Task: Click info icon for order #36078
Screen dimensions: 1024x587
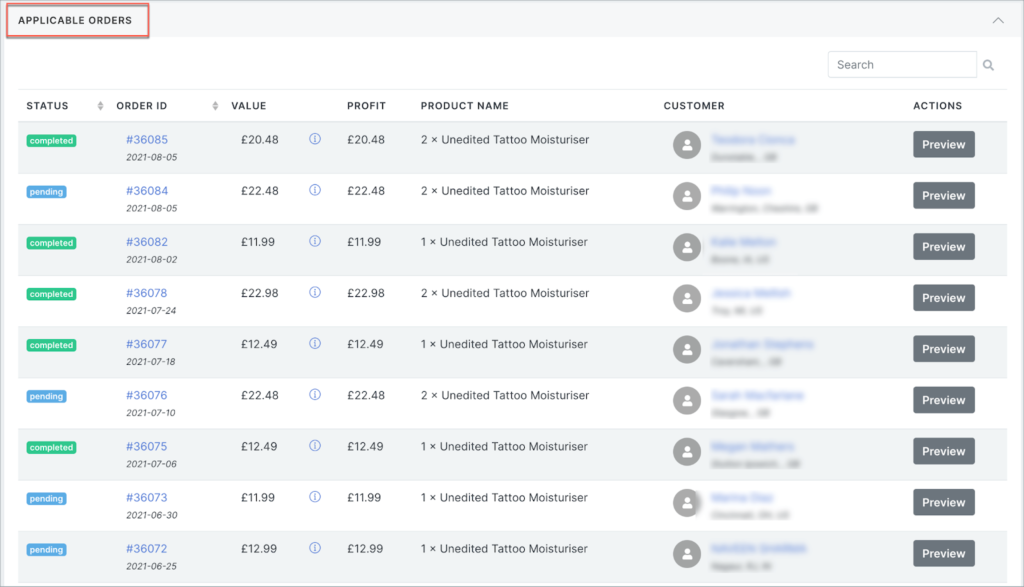Action: [x=315, y=293]
